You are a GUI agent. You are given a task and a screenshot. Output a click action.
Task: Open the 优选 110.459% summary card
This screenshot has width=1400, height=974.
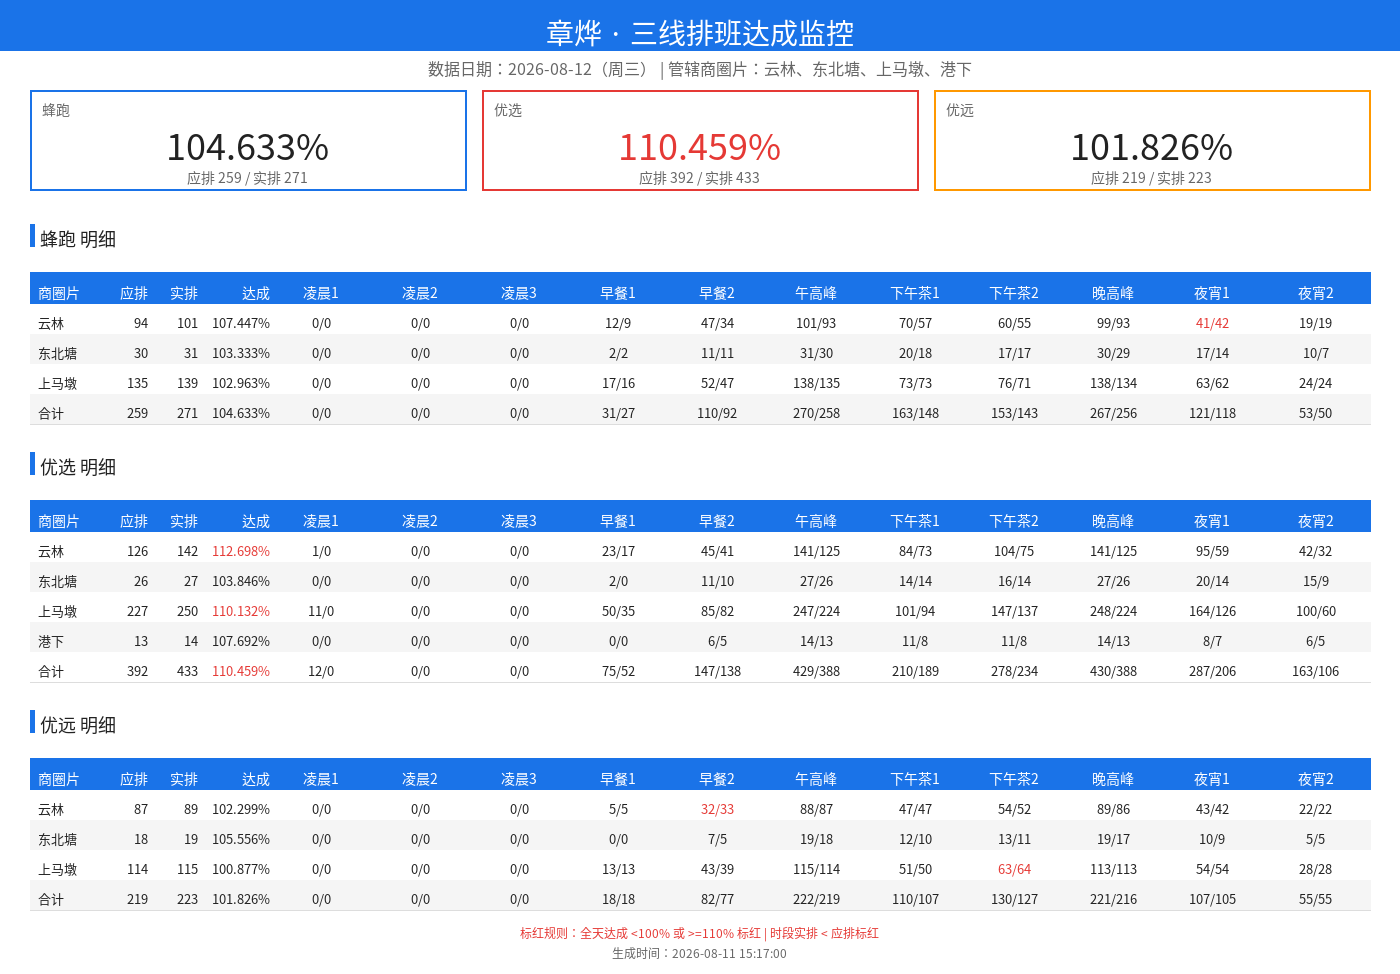[x=700, y=140]
